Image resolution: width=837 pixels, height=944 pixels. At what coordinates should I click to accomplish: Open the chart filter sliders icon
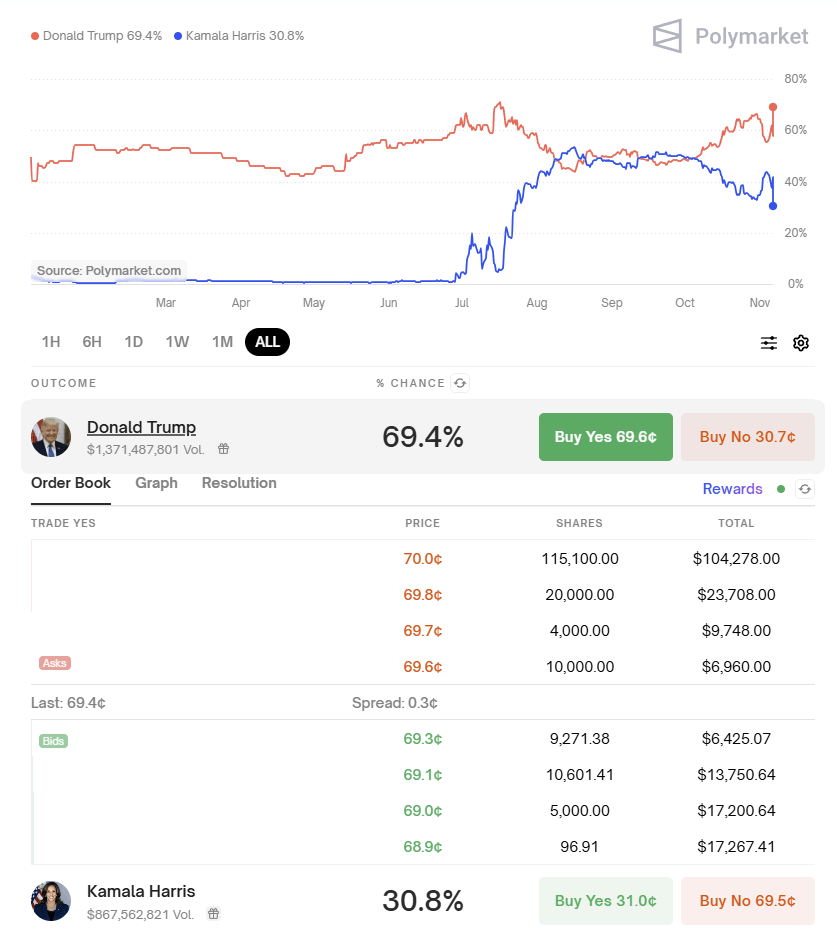tap(768, 343)
